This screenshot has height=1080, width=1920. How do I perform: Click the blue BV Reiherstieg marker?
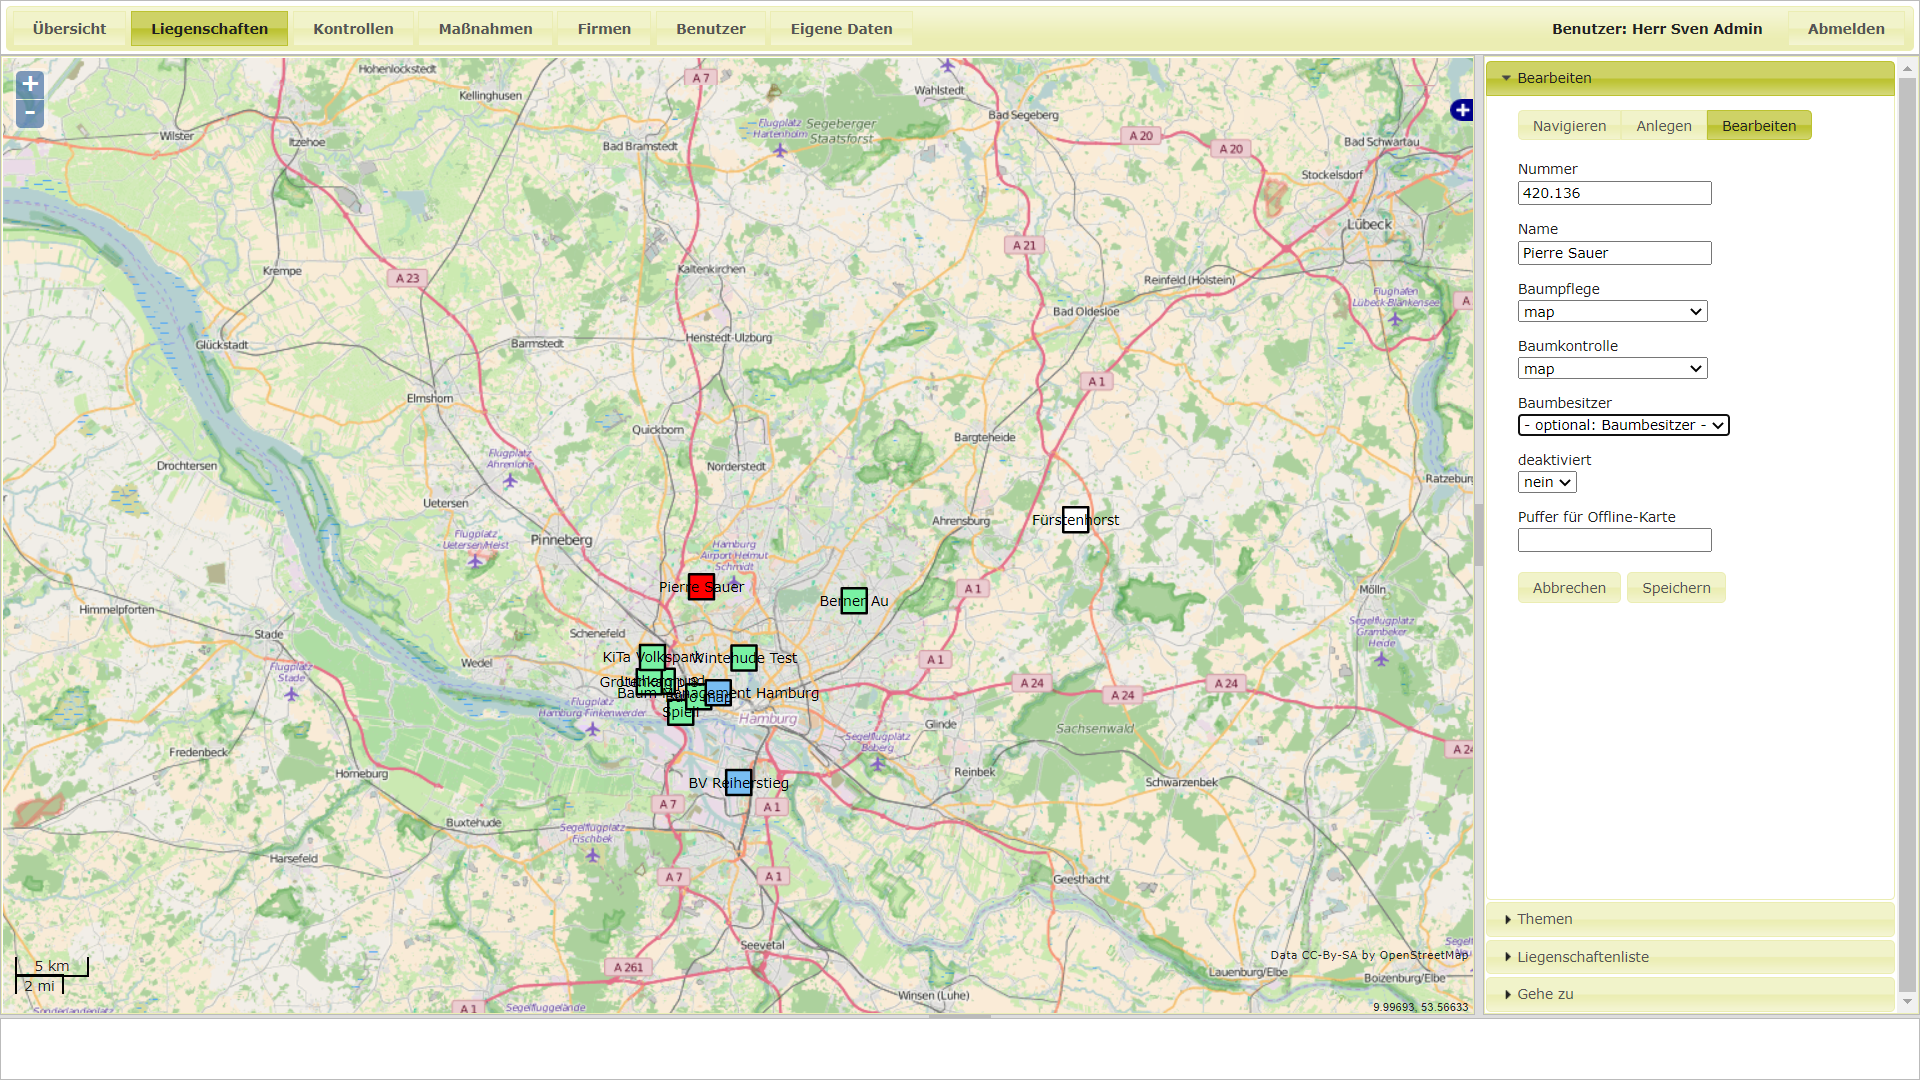738,782
